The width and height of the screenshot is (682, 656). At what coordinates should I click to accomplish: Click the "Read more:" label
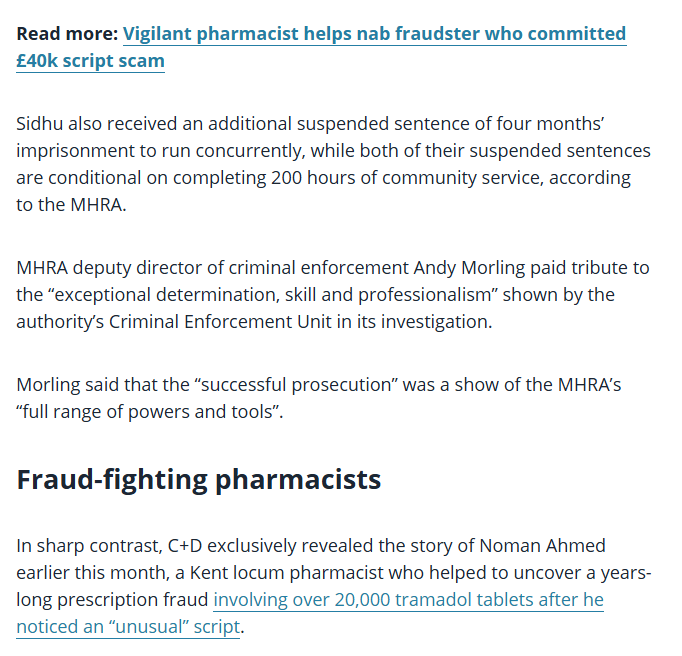click(x=66, y=34)
